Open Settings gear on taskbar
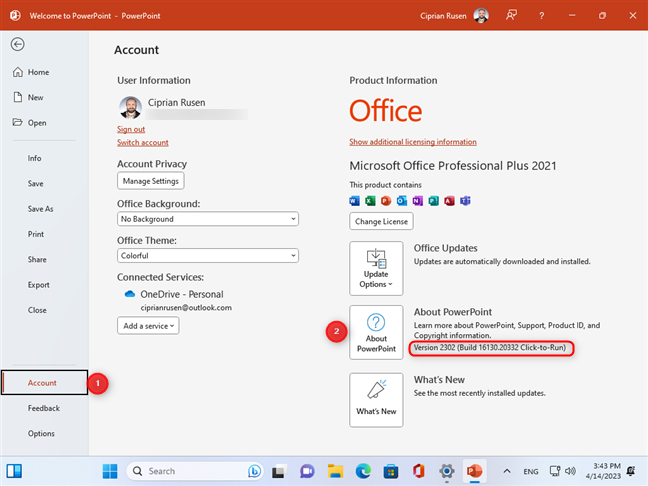Viewport: 648px width, 486px height. click(x=447, y=471)
